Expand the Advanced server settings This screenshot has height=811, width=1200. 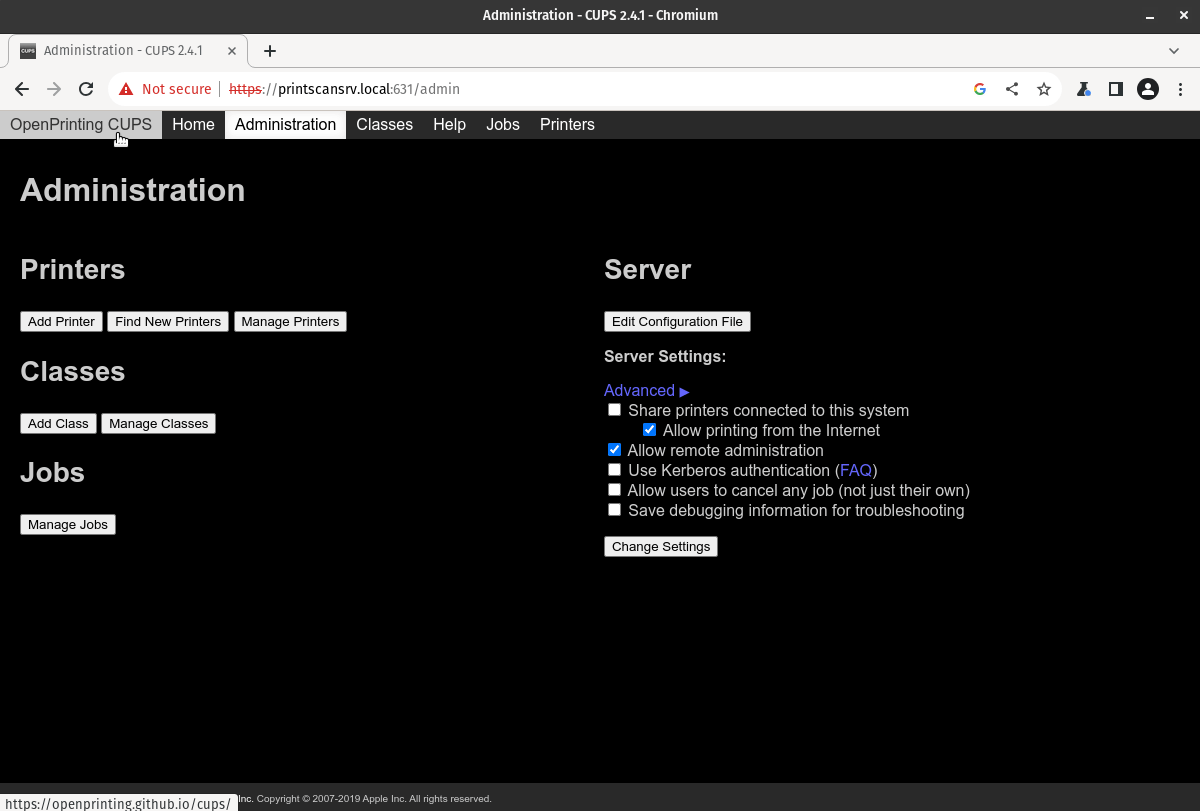point(646,391)
